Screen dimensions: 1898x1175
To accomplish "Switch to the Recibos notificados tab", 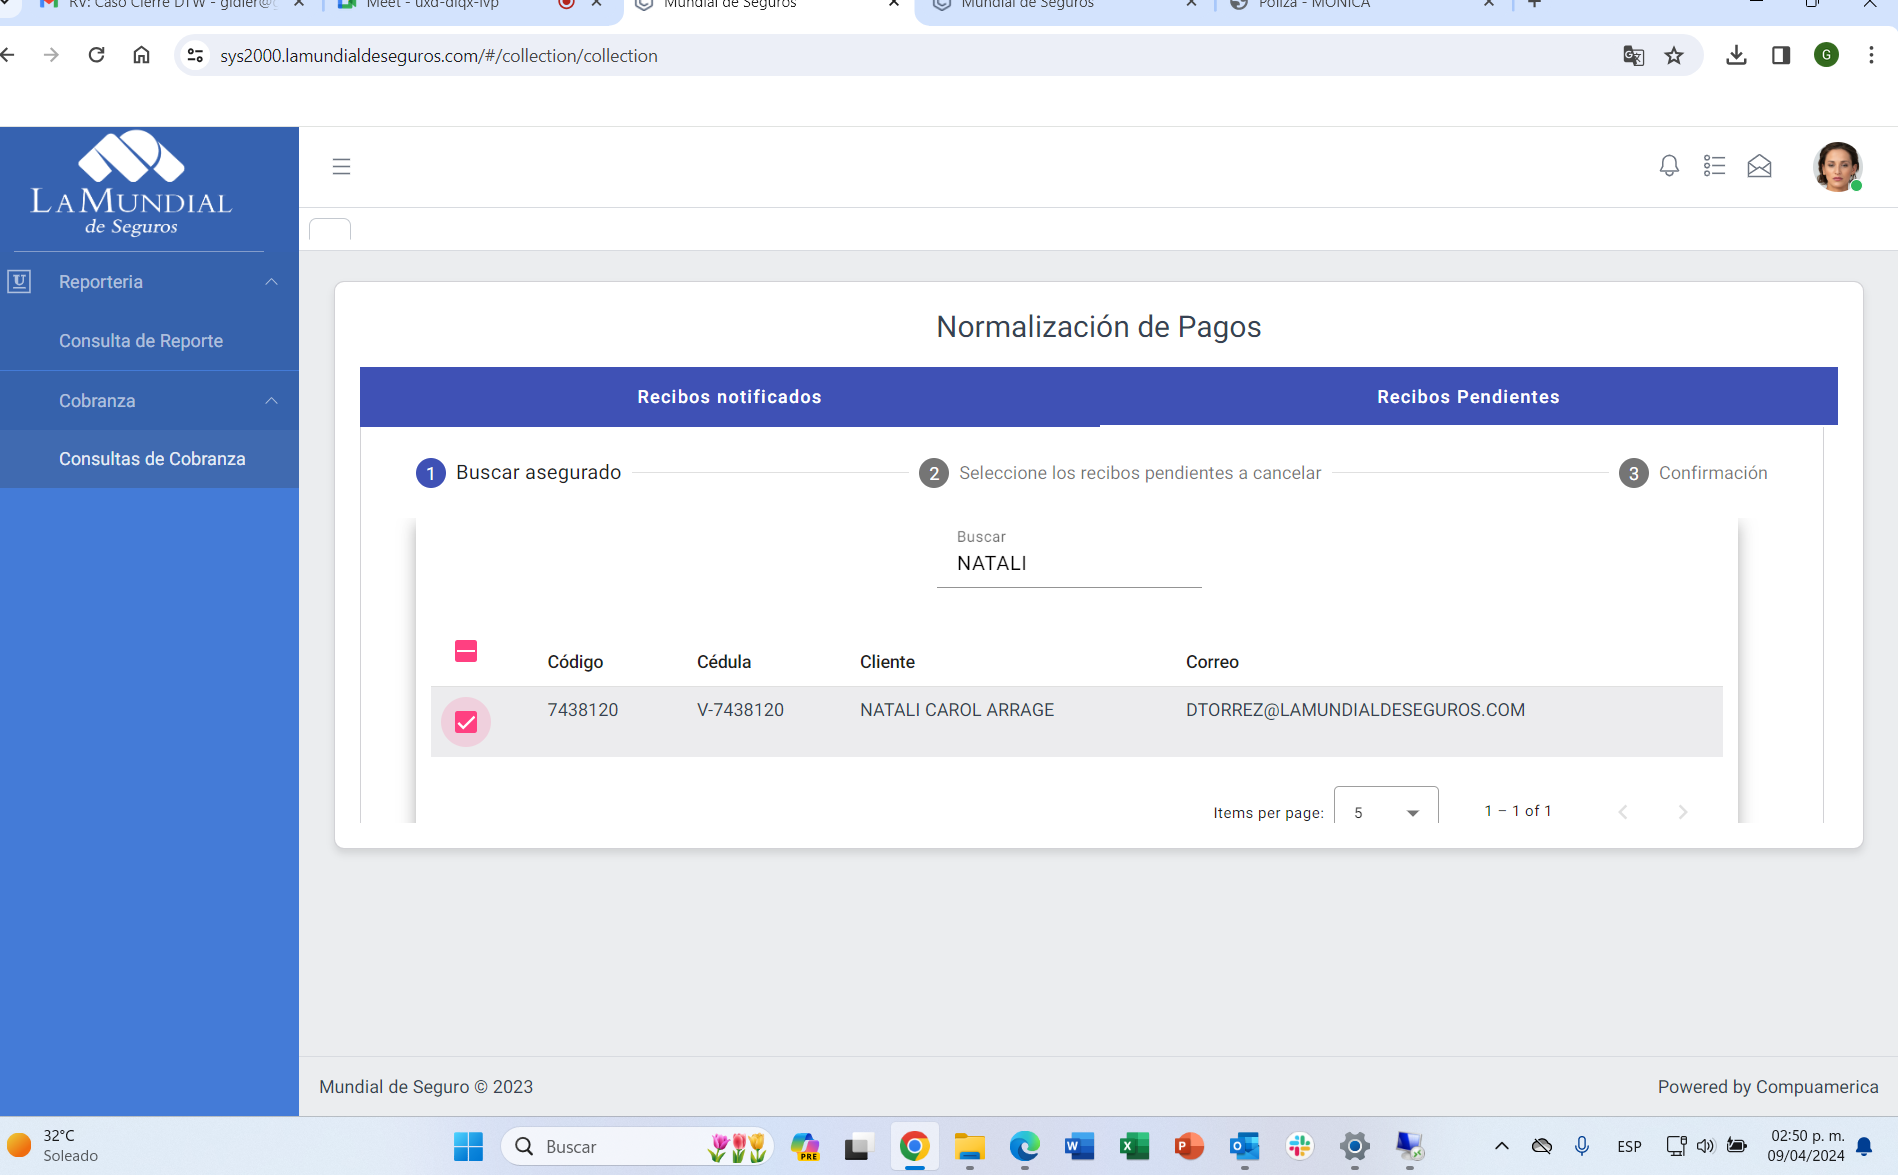I will pos(729,397).
